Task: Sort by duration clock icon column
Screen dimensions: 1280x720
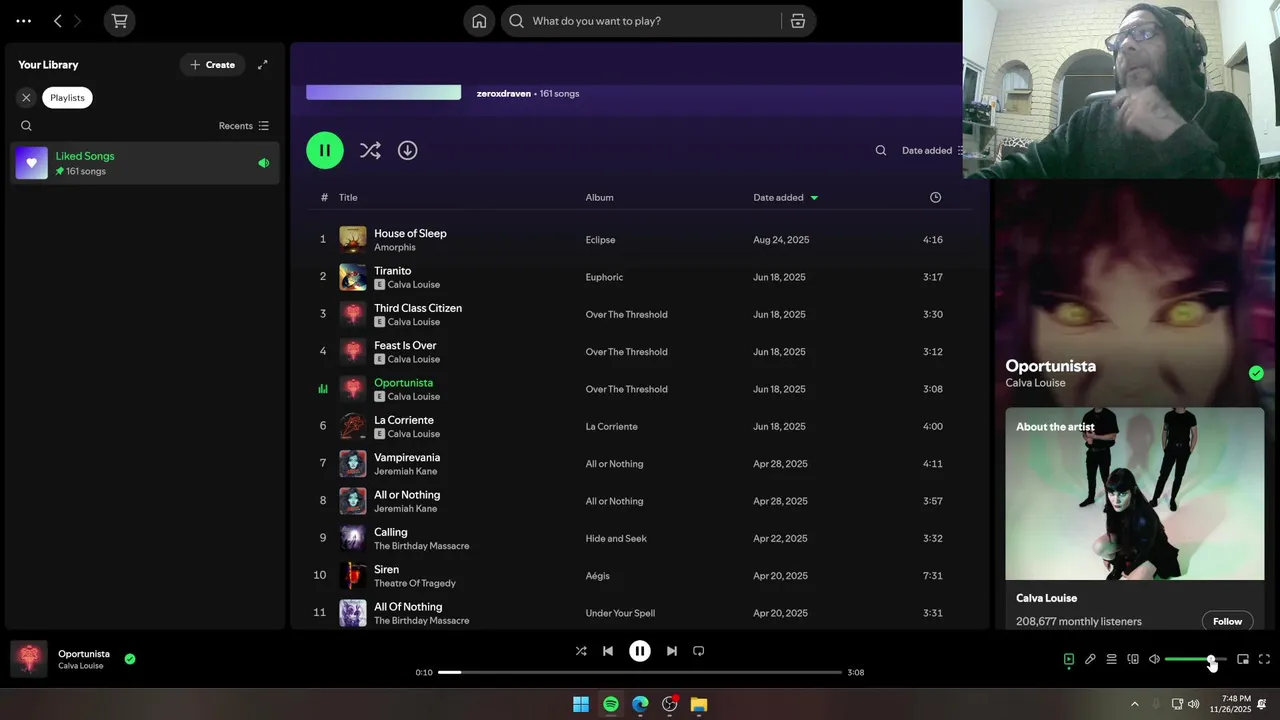Action: tap(936, 198)
